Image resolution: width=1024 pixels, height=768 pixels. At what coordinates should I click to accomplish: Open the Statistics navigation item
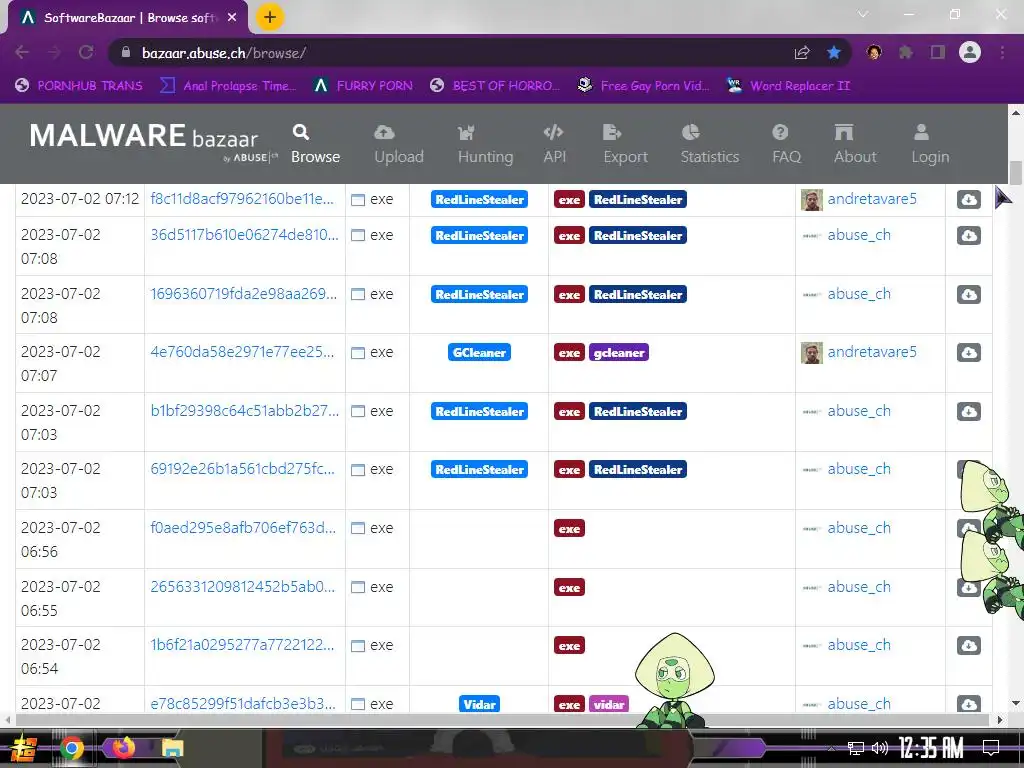tap(709, 144)
